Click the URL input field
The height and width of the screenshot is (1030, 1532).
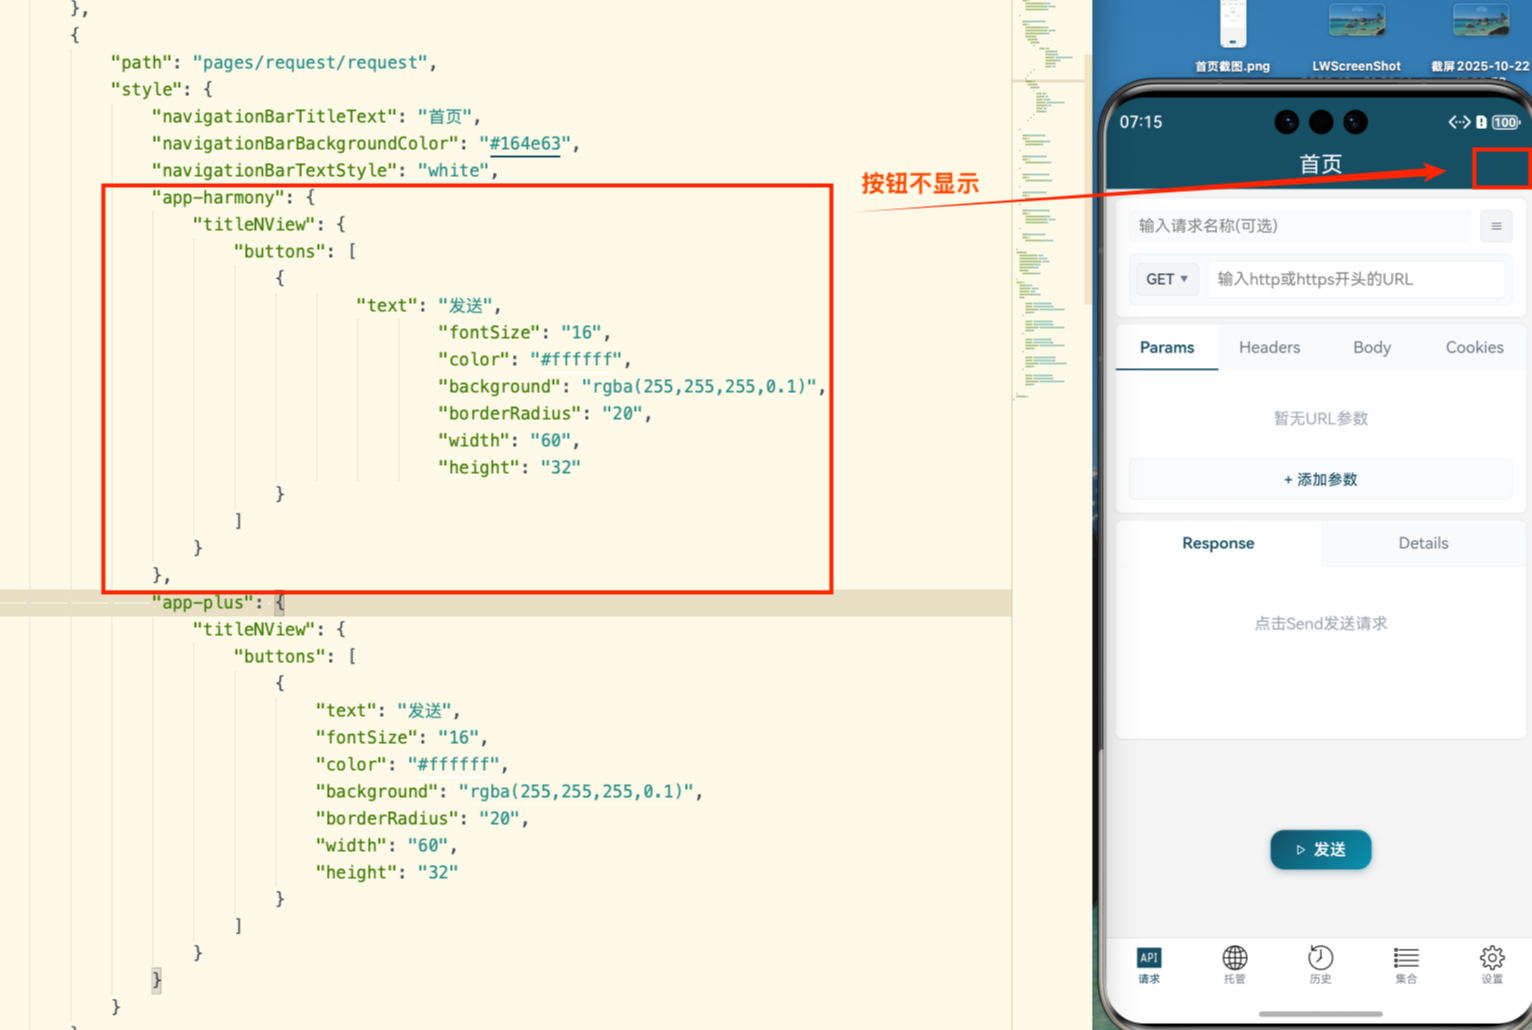pos(1355,279)
